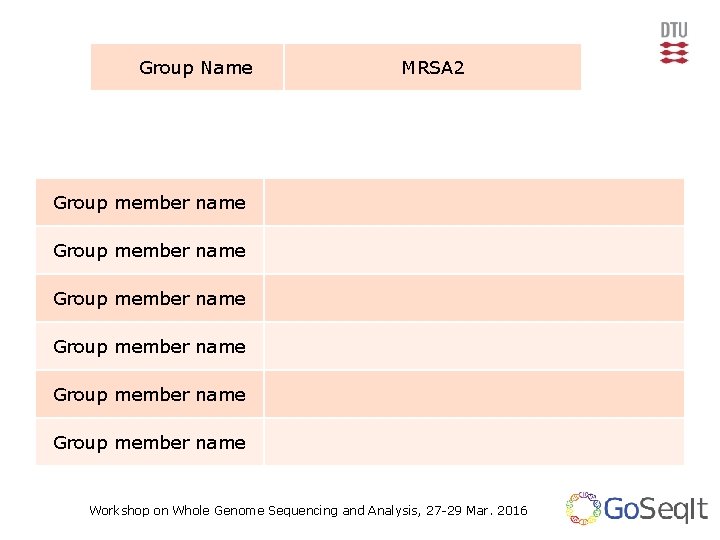Click the Workshop on Whole Genome Sequencing footer
Viewport: 720px width, 540px height.
coord(250,510)
